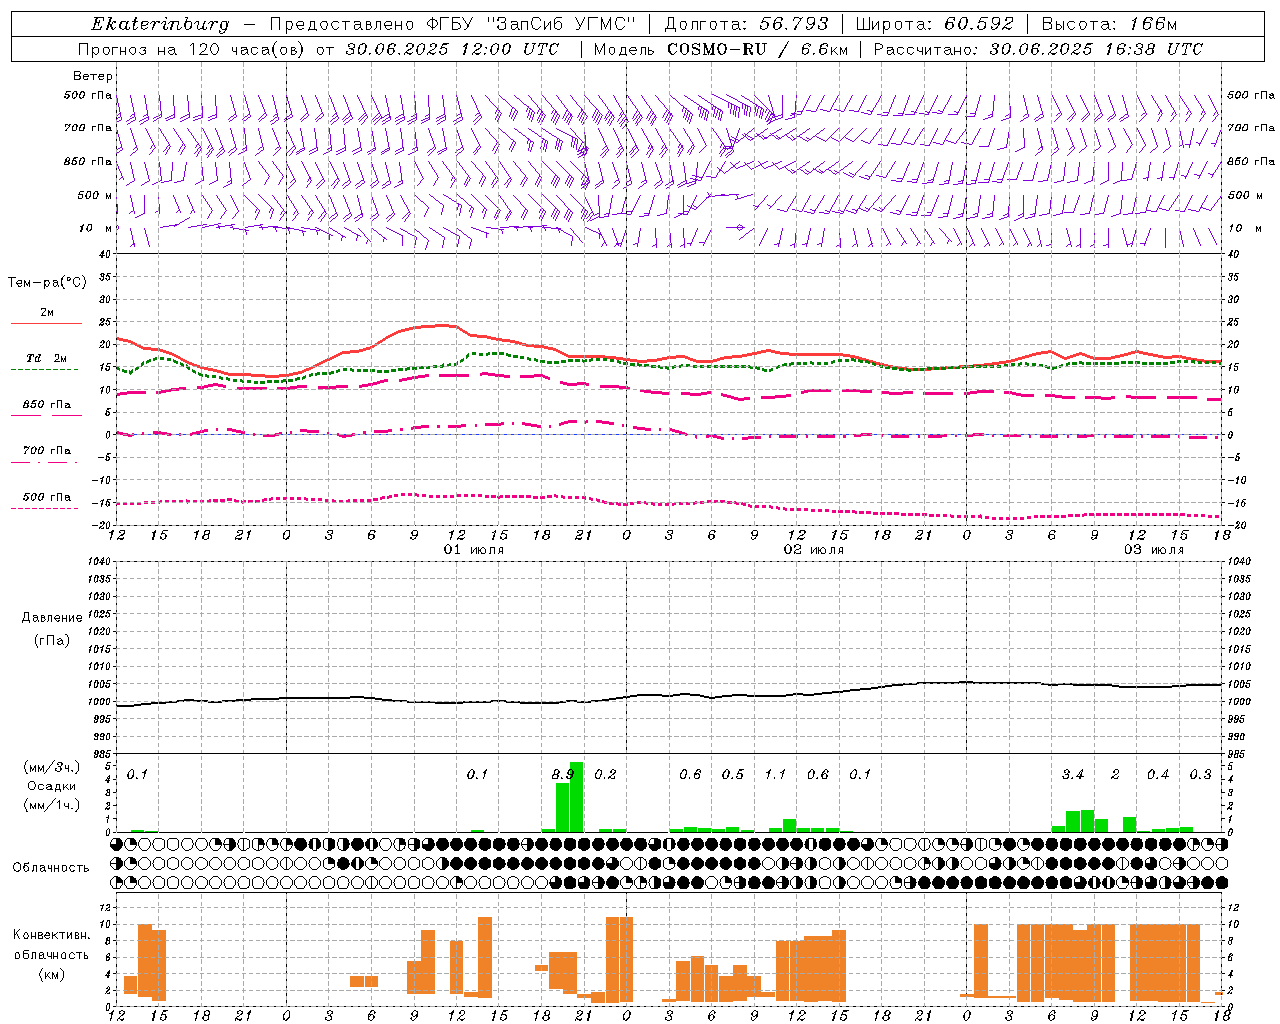1280x1024 pixels.
Task: Click the '02 июля' date label
Action: 814,550
